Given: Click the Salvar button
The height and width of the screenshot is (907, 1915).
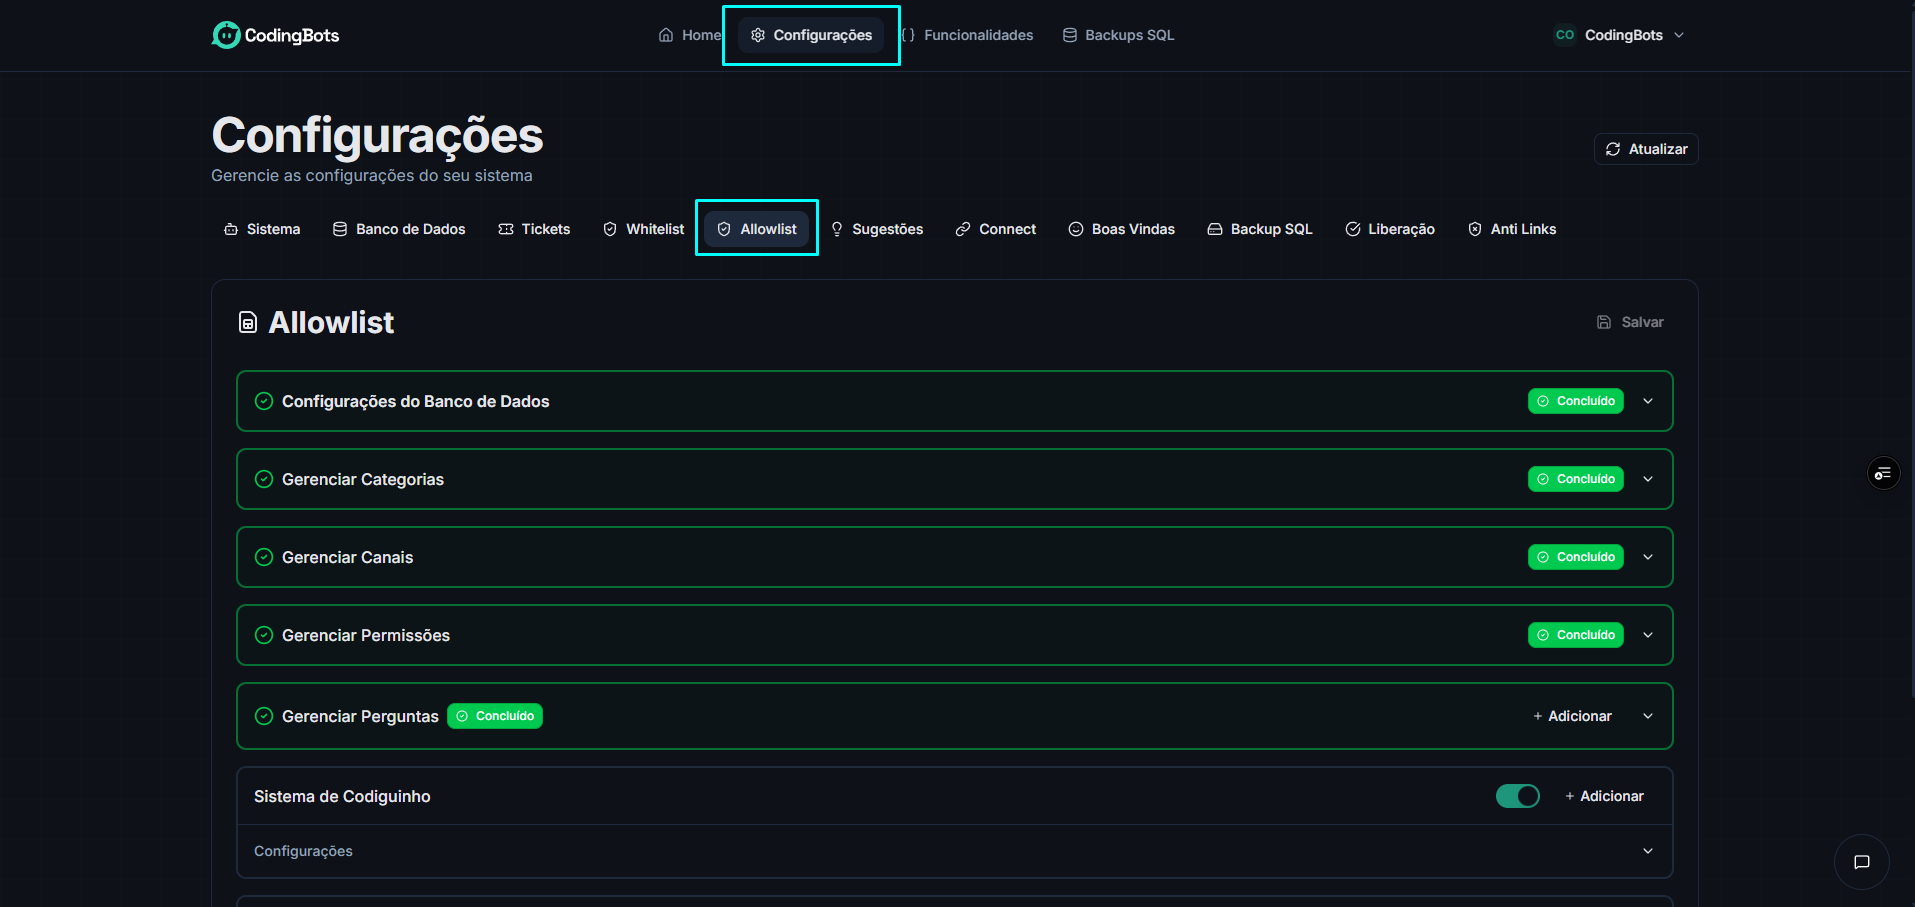Looking at the screenshot, I should [1630, 322].
